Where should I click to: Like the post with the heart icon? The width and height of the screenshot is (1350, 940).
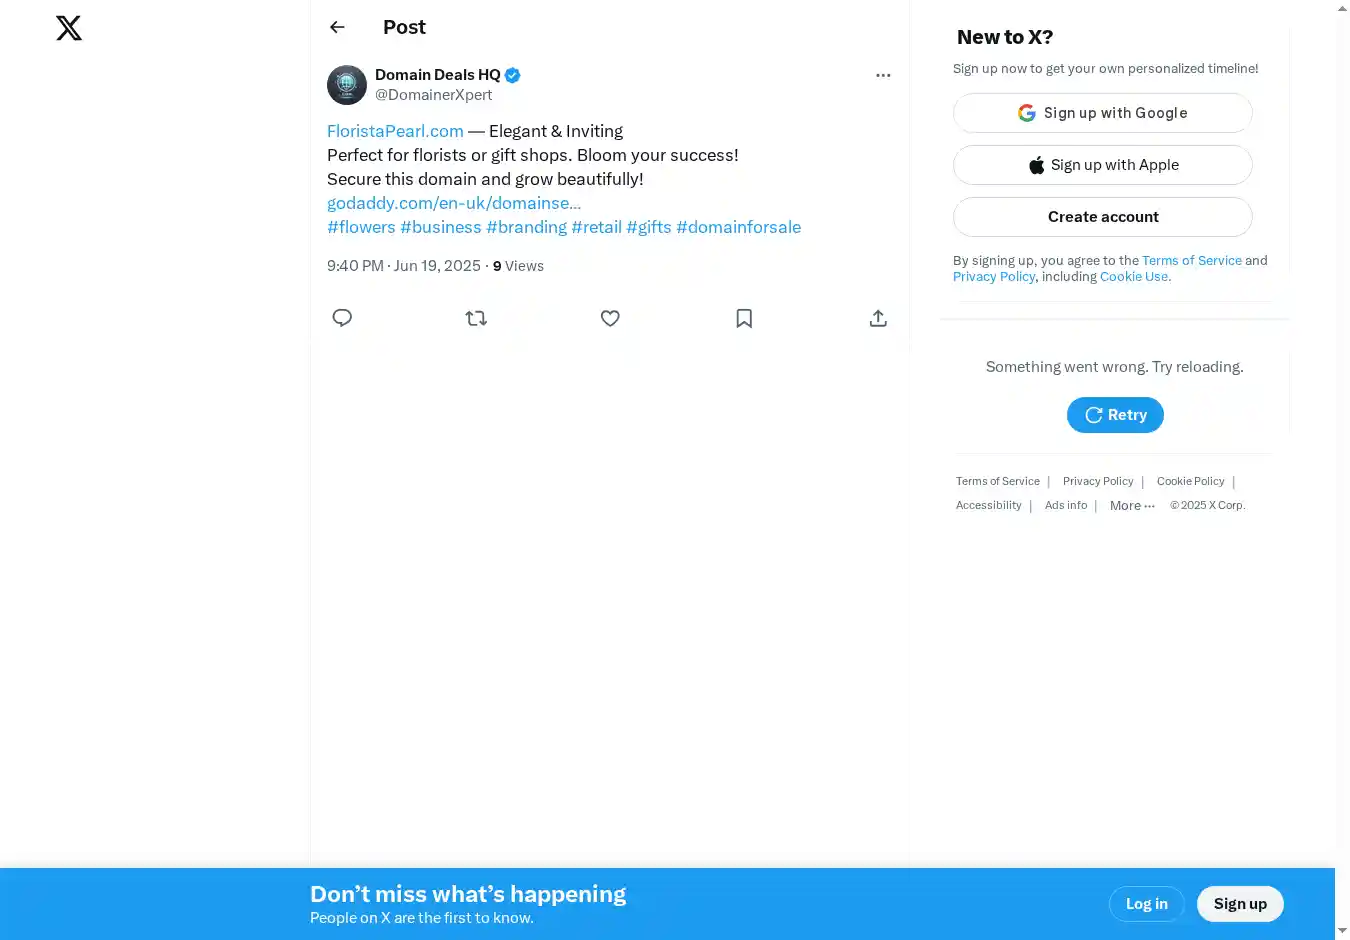point(610,318)
